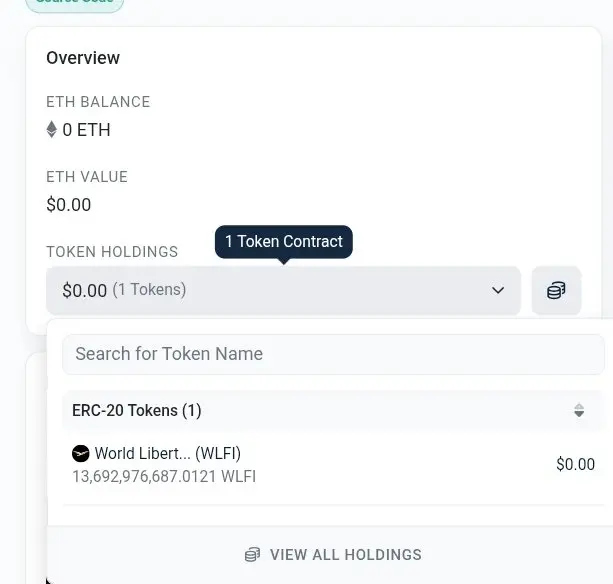
Task: Click the ETH VALUE $0.00 amount
Action: click(x=69, y=205)
